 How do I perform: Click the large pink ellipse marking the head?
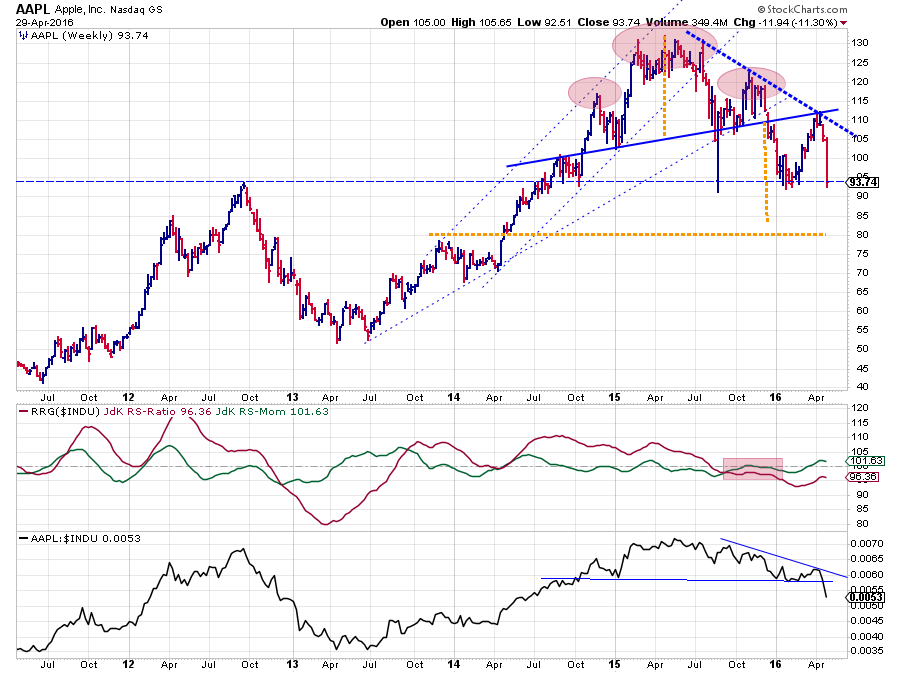[664, 45]
